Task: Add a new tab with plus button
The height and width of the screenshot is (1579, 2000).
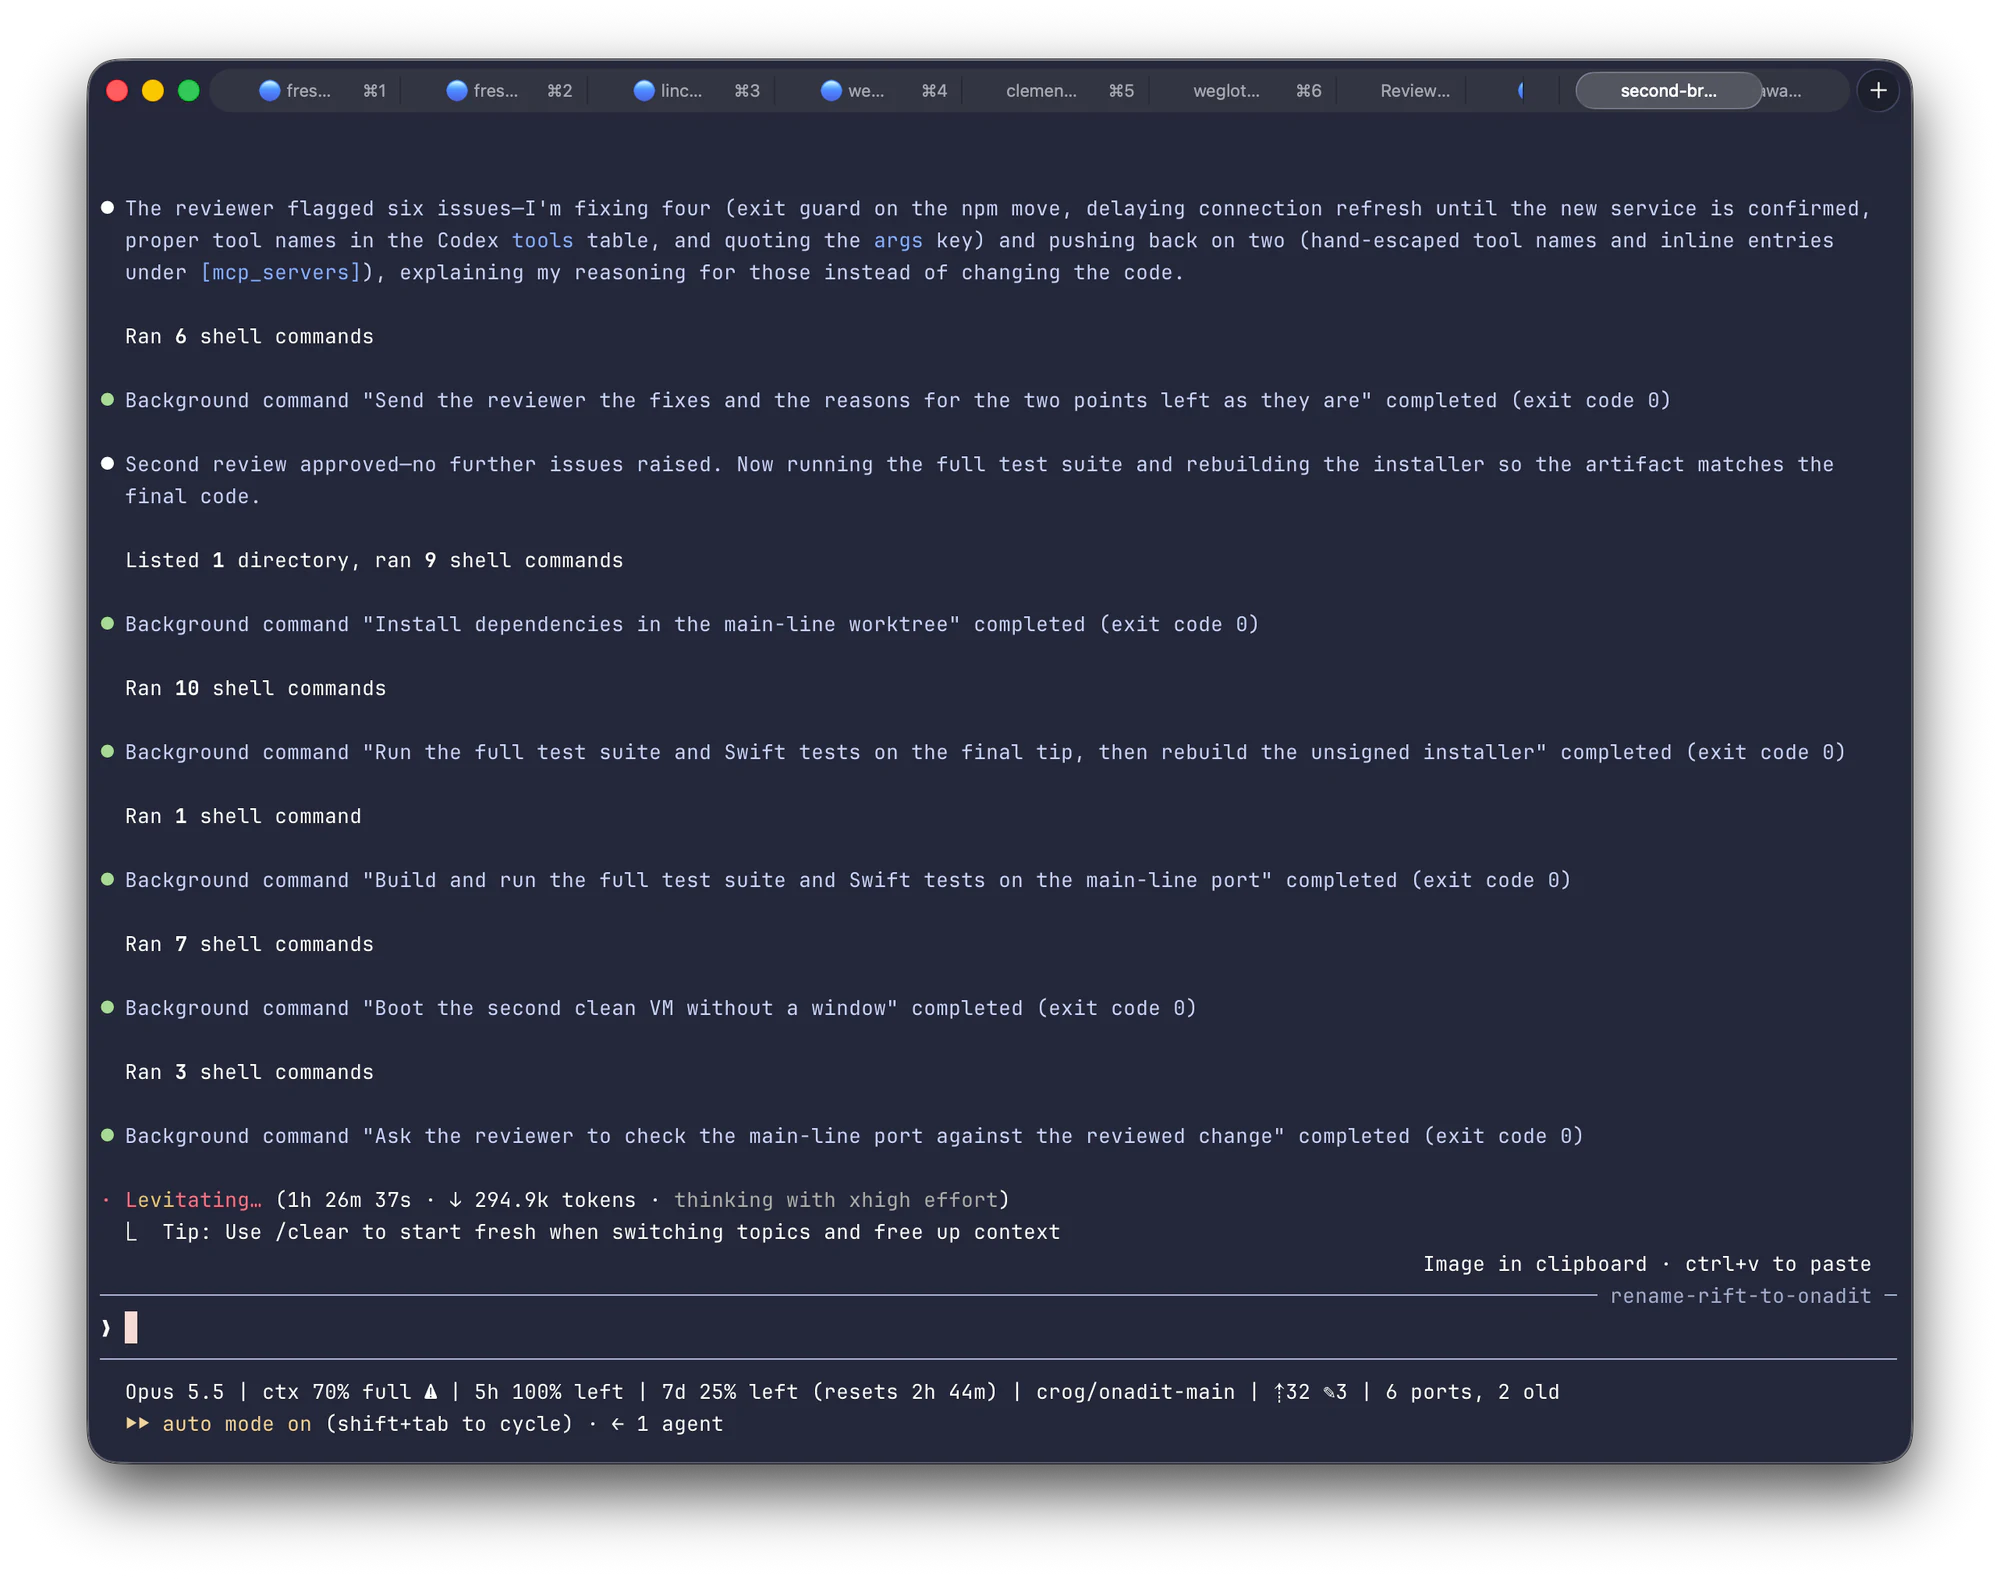Action: [1878, 91]
